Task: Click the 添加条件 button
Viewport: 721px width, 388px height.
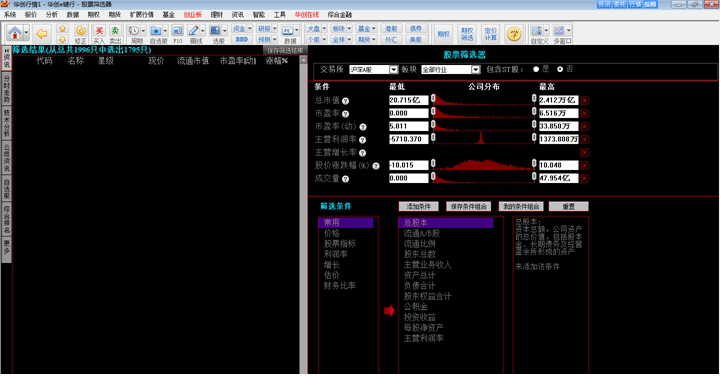Action: click(x=418, y=207)
